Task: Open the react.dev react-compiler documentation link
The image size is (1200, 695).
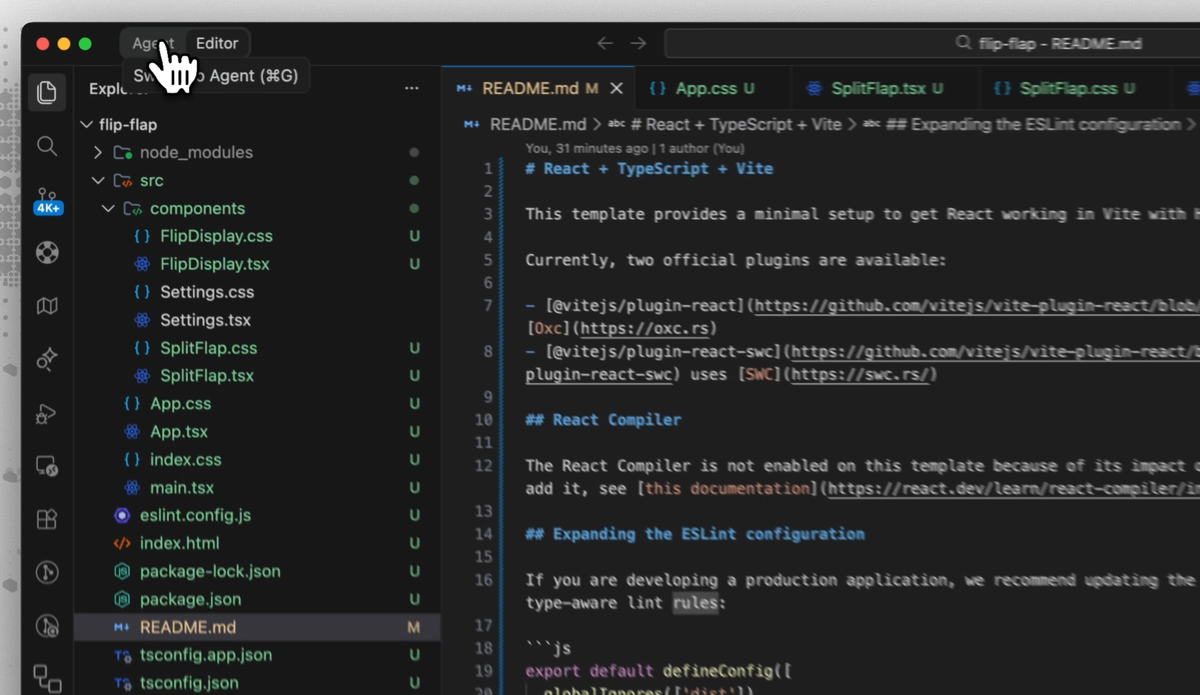Action: pyautogui.click(x=1014, y=489)
